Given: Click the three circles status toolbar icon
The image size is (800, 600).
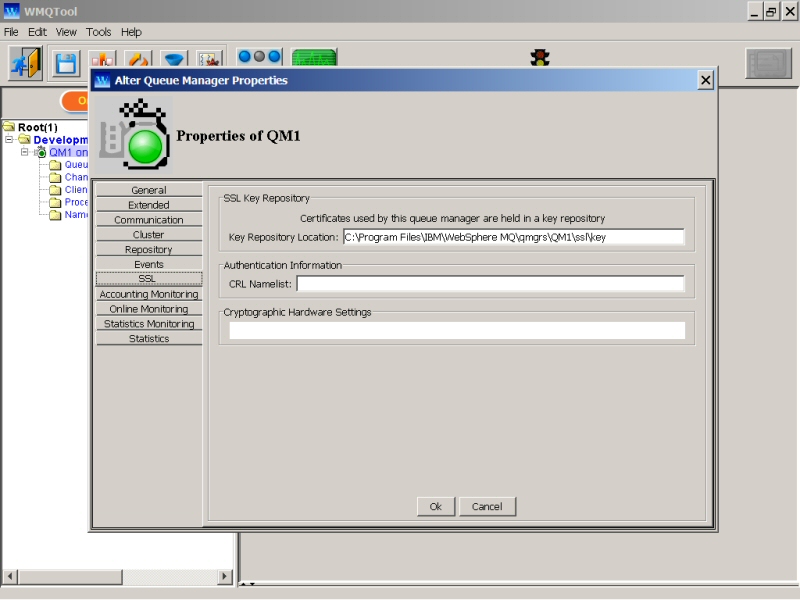Looking at the screenshot, I should coord(260,57).
